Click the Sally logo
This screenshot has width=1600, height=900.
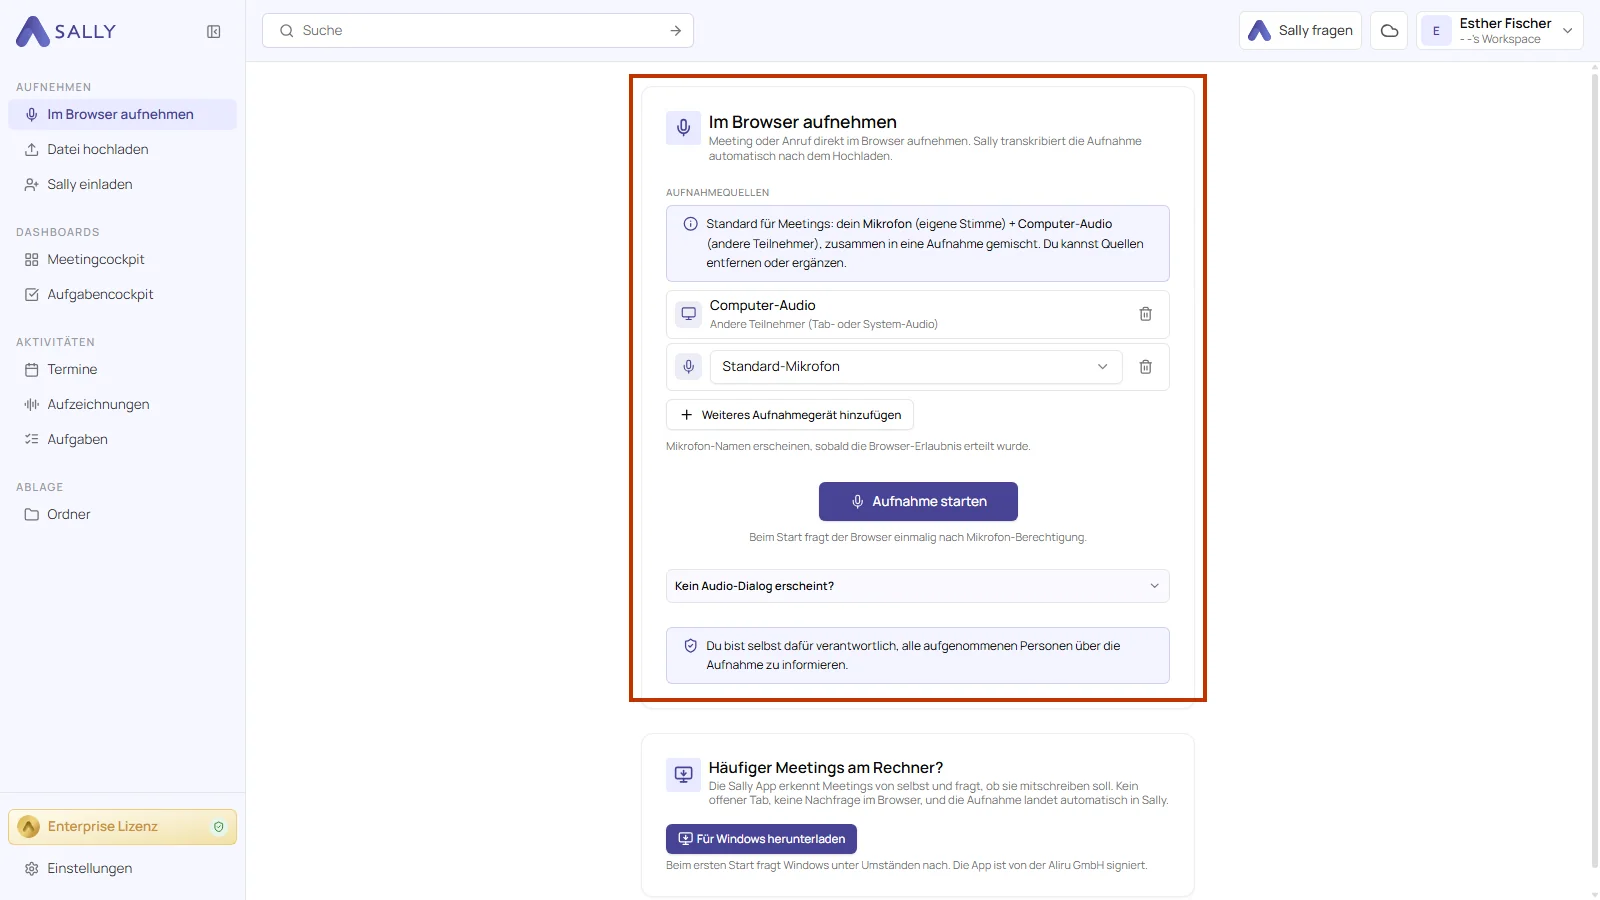coord(66,32)
